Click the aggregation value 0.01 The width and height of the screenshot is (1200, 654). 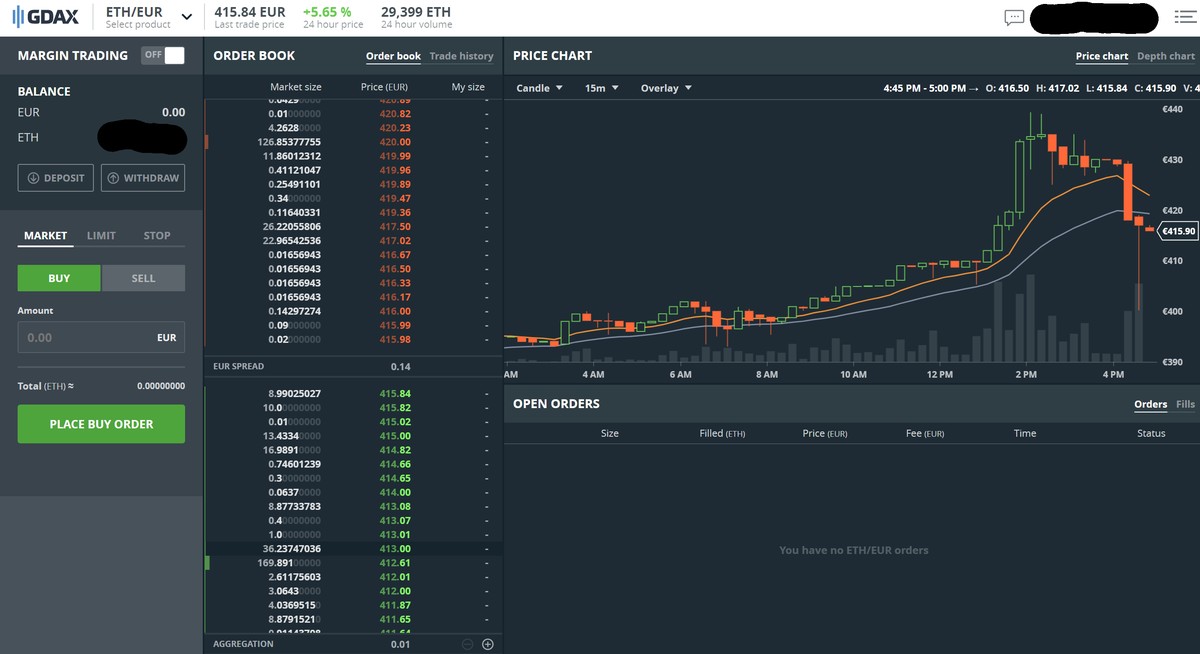pyautogui.click(x=400, y=644)
